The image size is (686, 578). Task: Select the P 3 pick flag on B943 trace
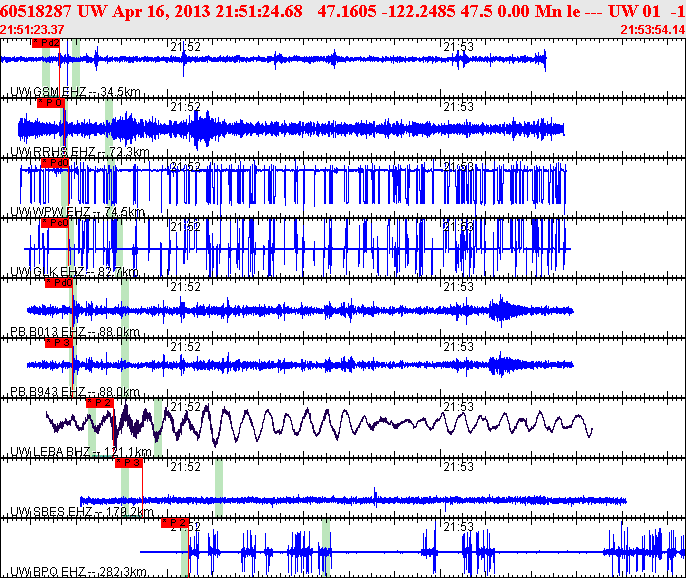tap(59, 343)
